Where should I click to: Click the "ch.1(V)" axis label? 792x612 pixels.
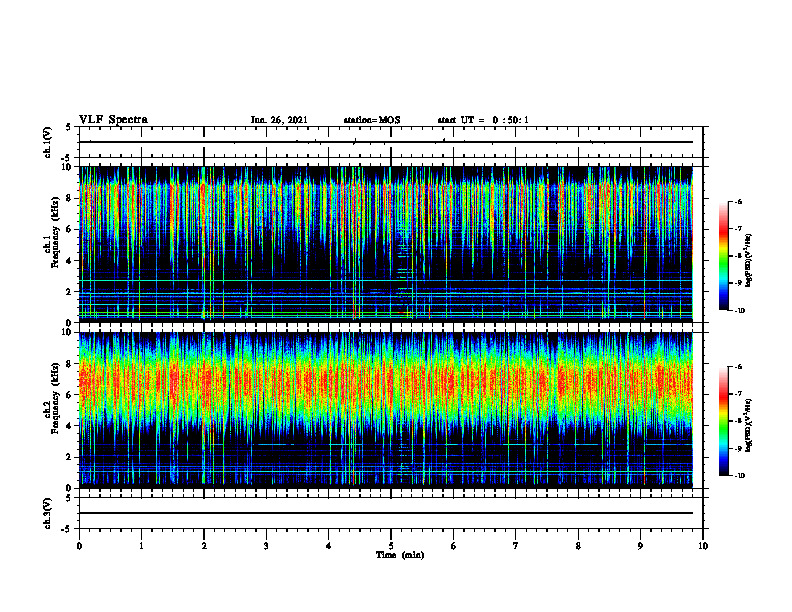pos(47,142)
